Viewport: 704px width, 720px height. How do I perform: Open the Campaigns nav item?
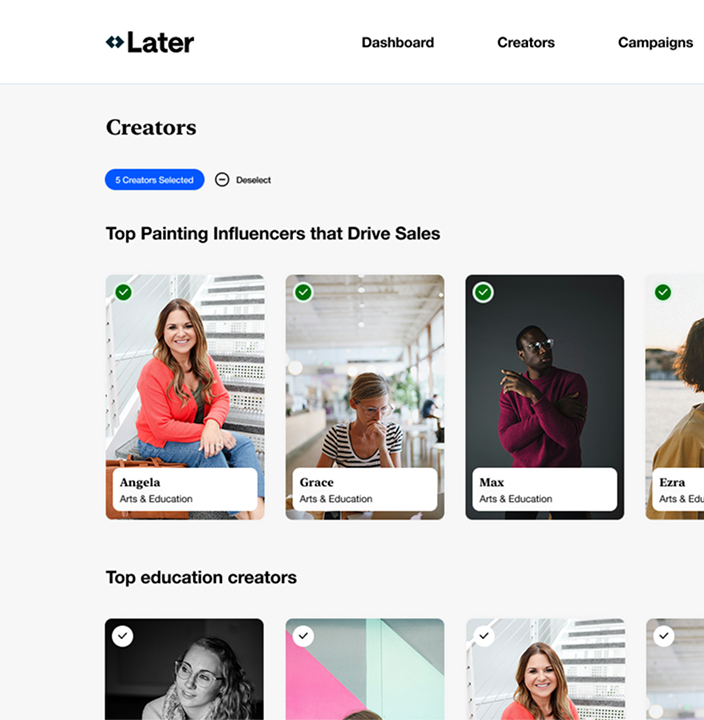click(655, 42)
